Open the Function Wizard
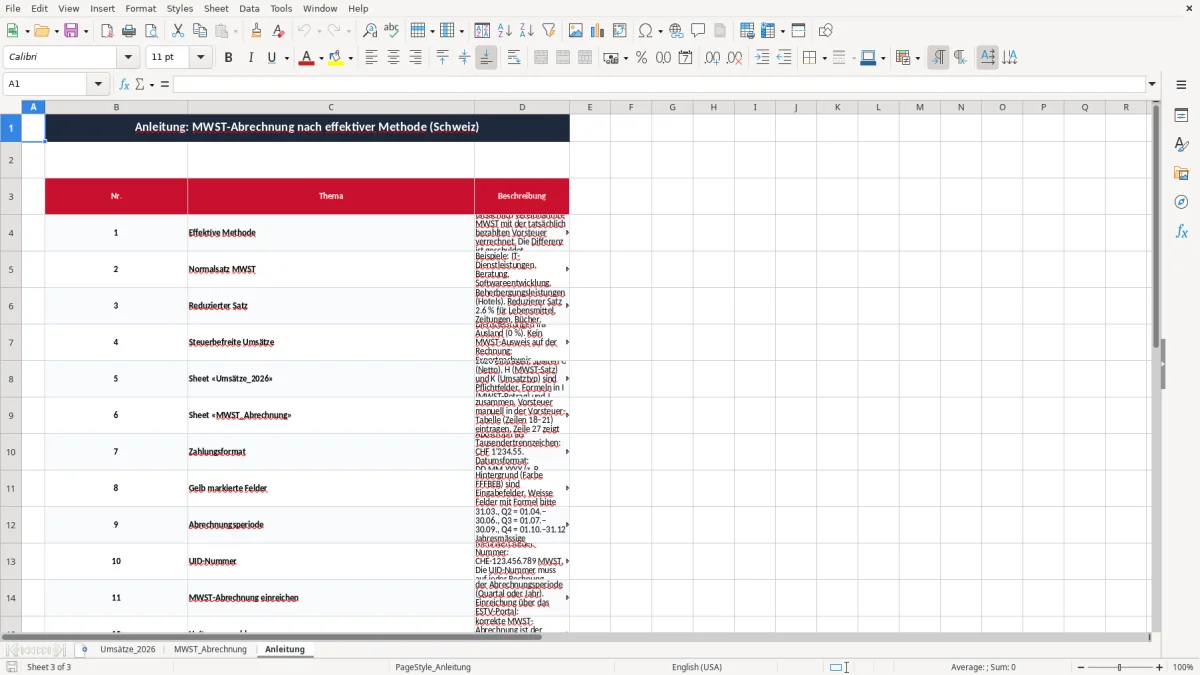 click(x=124, y=84)
